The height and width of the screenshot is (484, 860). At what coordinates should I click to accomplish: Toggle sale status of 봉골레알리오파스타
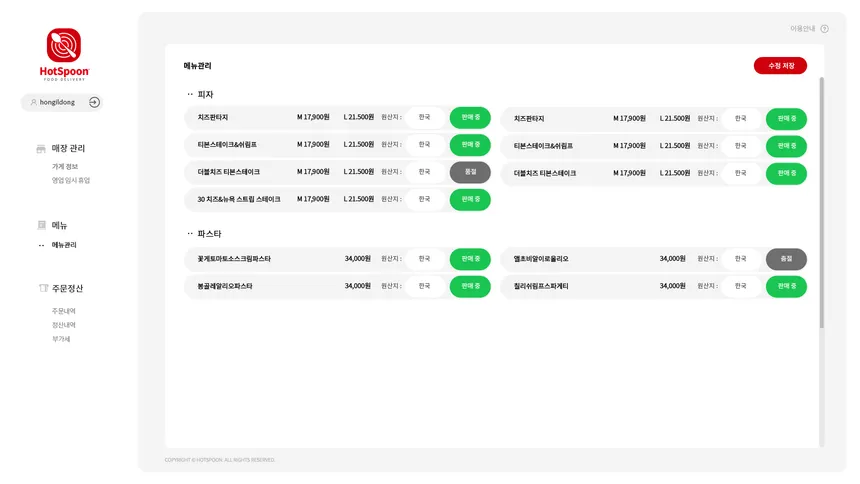[x=470, y=286]
